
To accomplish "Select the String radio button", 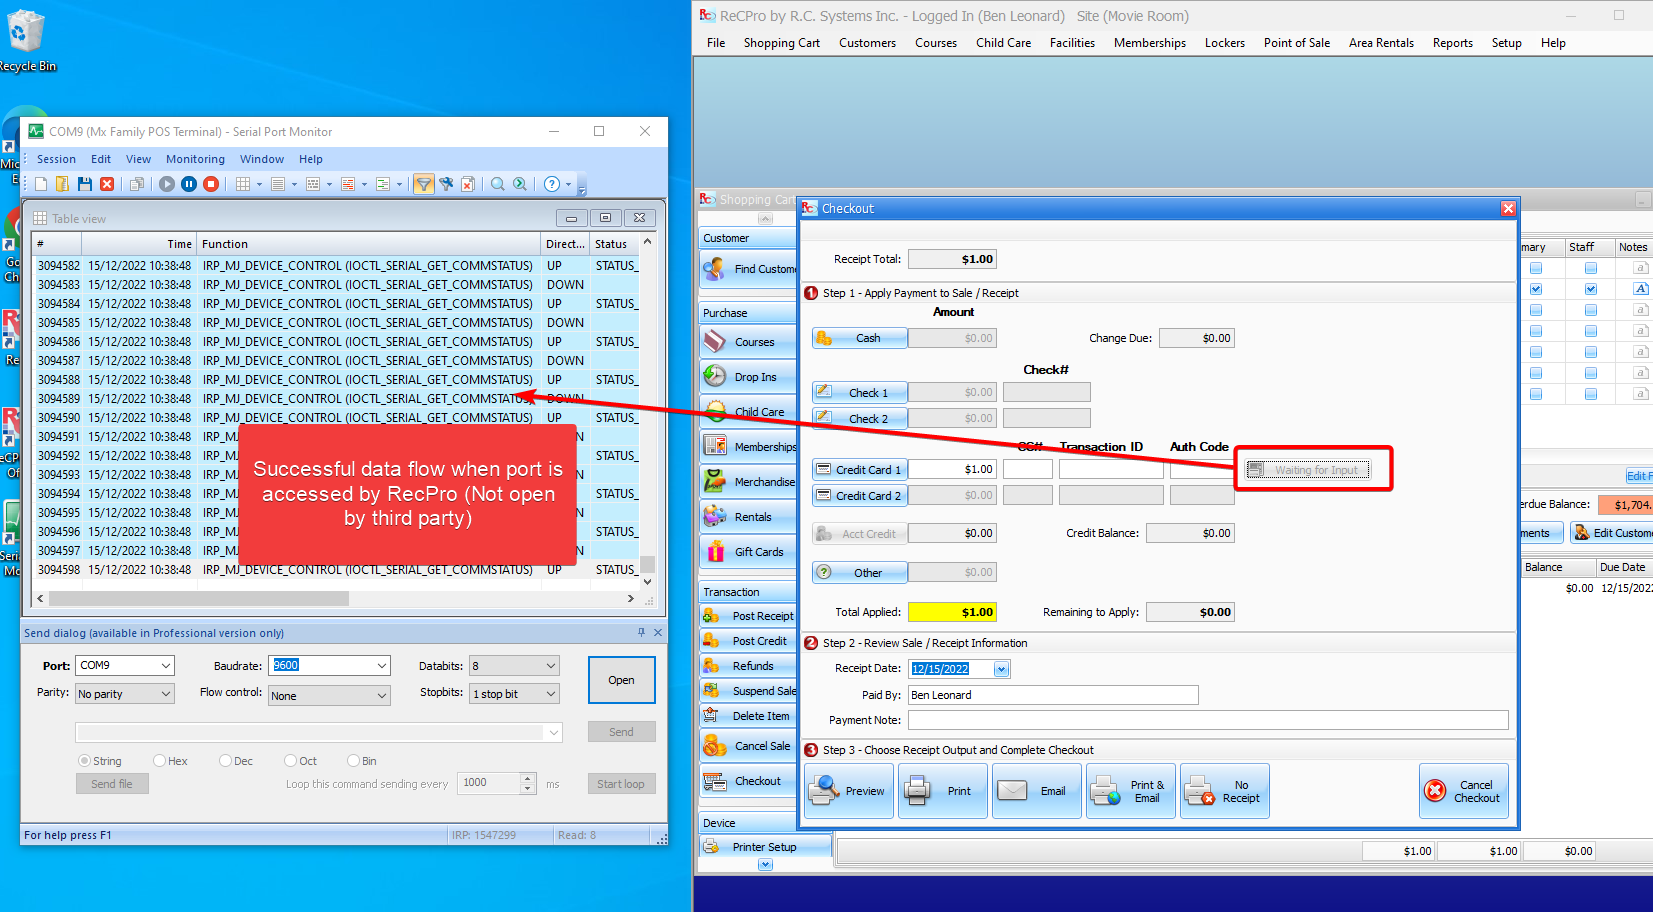I will pos(84,761).
